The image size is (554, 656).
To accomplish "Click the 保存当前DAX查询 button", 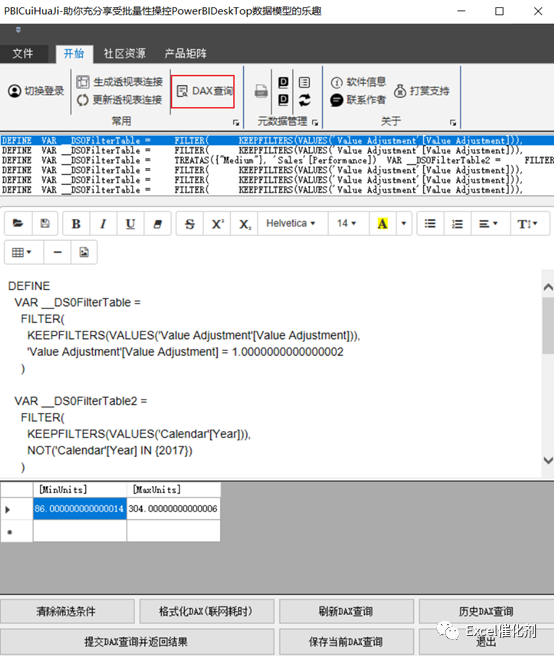I will 346,641.
